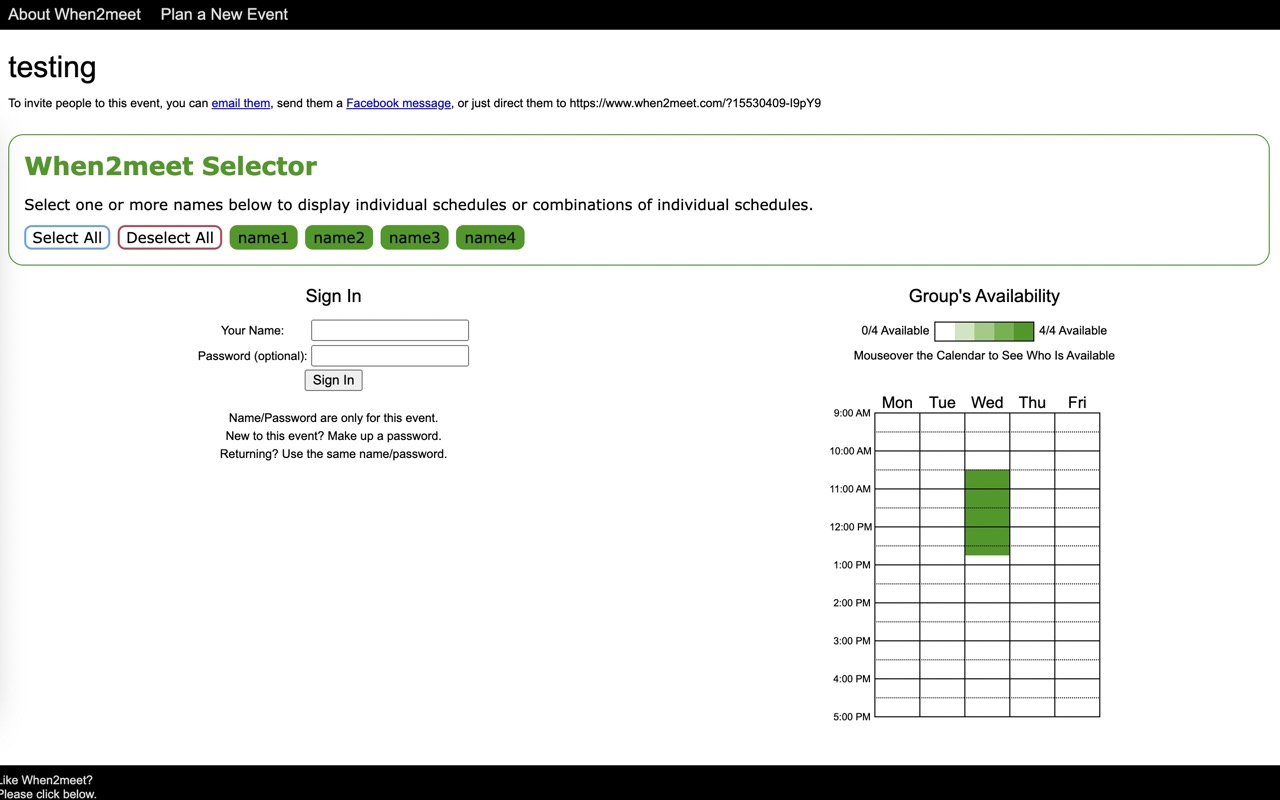Image resolution: width=1280 pixels, height=800 pixels.
Task: Click the 0/4 Available legend label
Action: click(895, 331)
